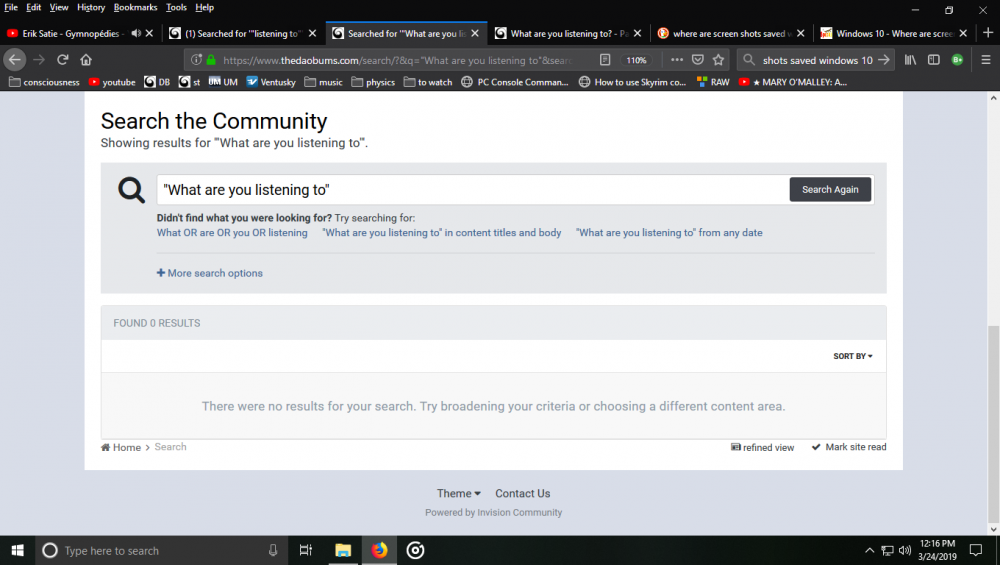Open the Bookmarks menu
The width and height of the screenshot is (1000, 565).
[x=135, y=7]
